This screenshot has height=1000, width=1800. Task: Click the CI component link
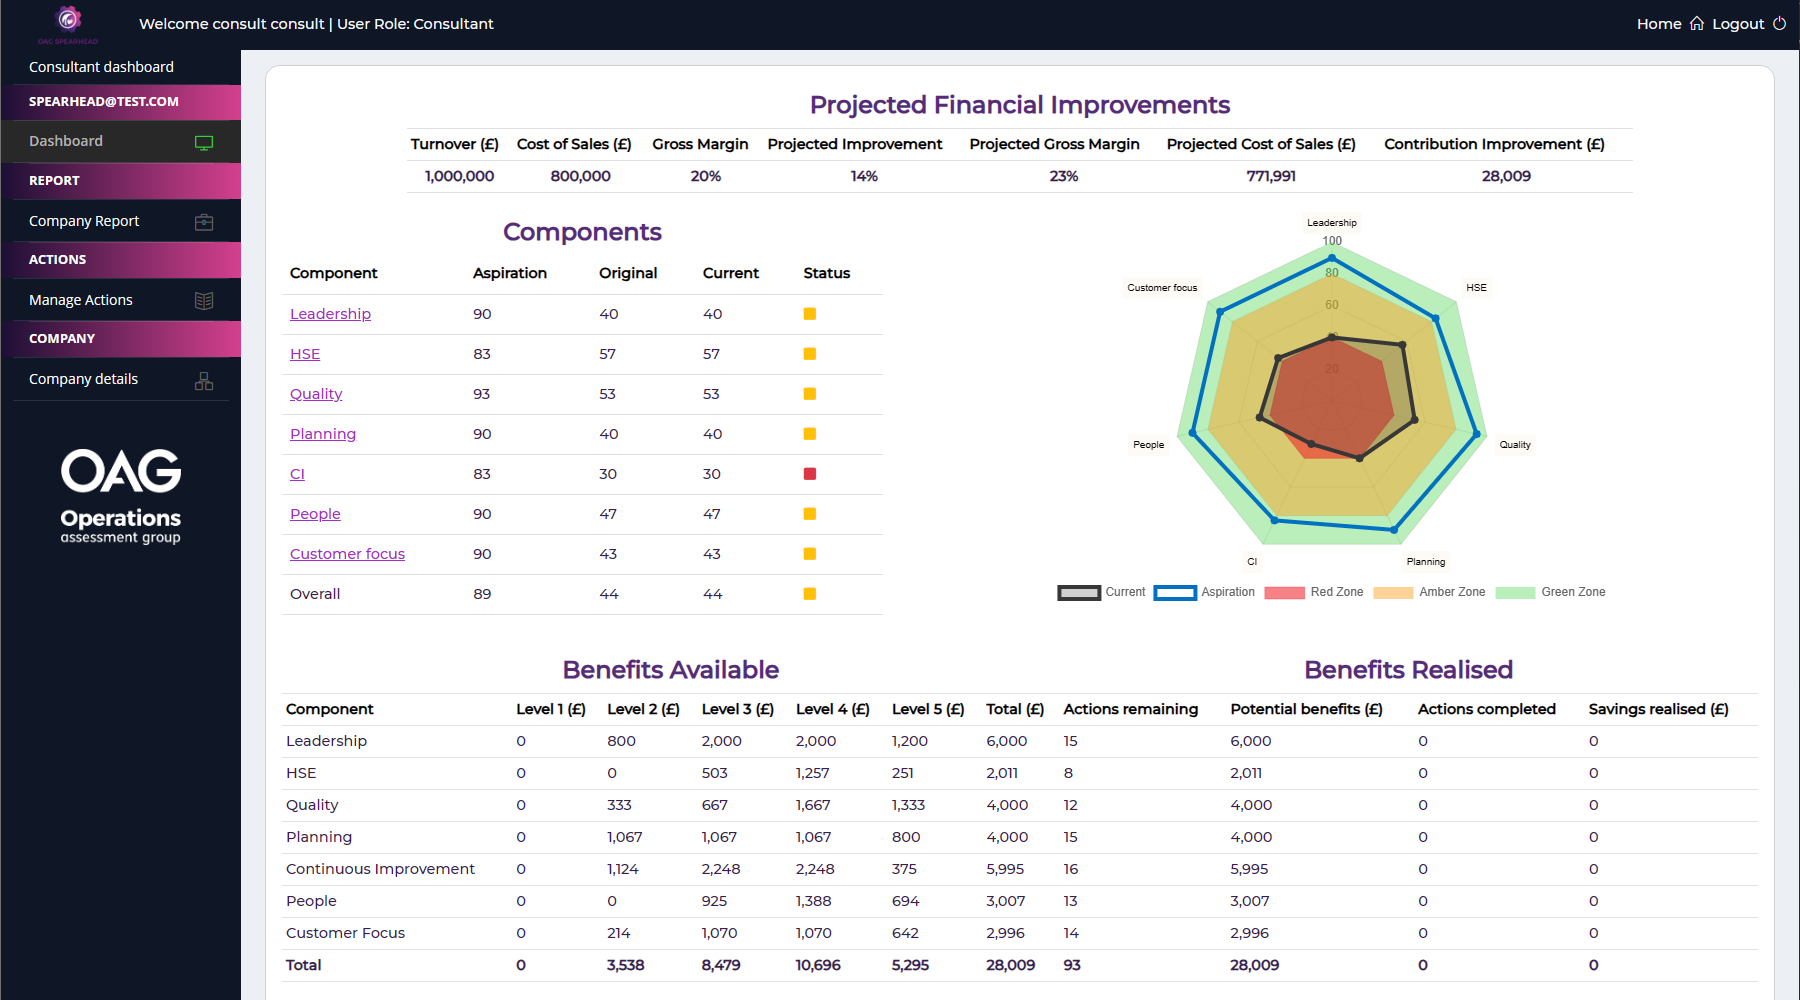(297, 474)
